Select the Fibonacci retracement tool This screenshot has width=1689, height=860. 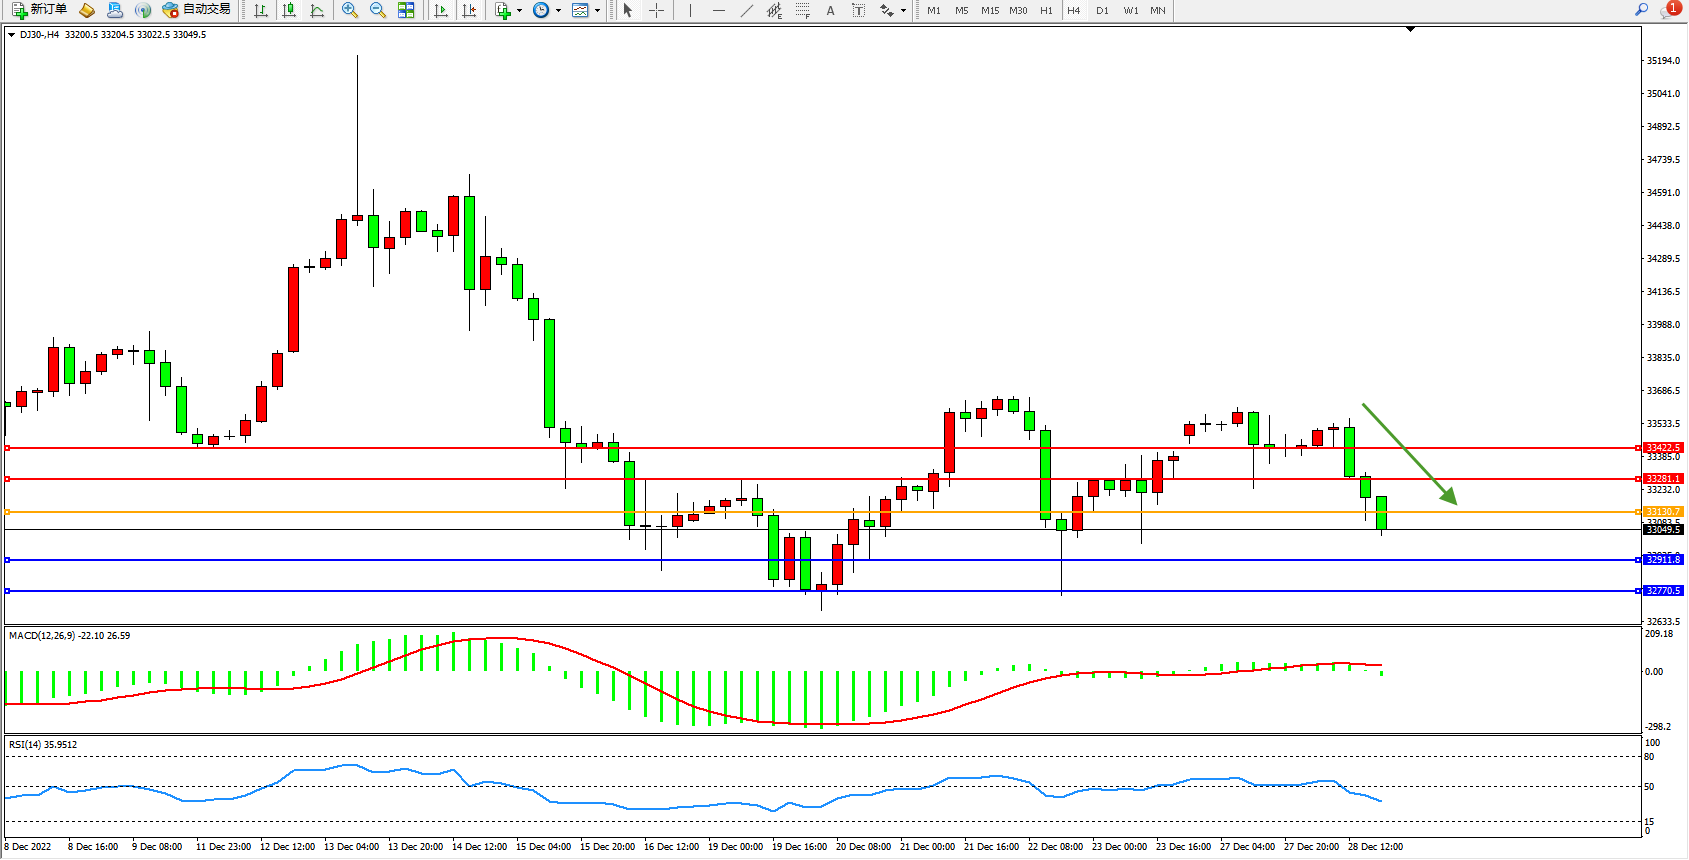click(x=803, y=10)
